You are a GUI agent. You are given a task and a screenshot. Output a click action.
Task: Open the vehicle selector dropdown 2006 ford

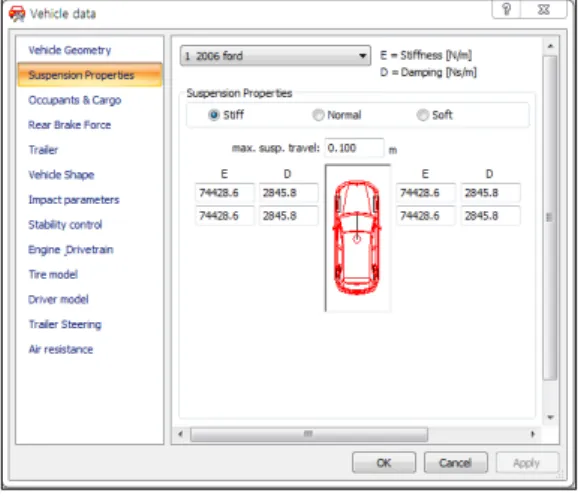tap(275, 56)
